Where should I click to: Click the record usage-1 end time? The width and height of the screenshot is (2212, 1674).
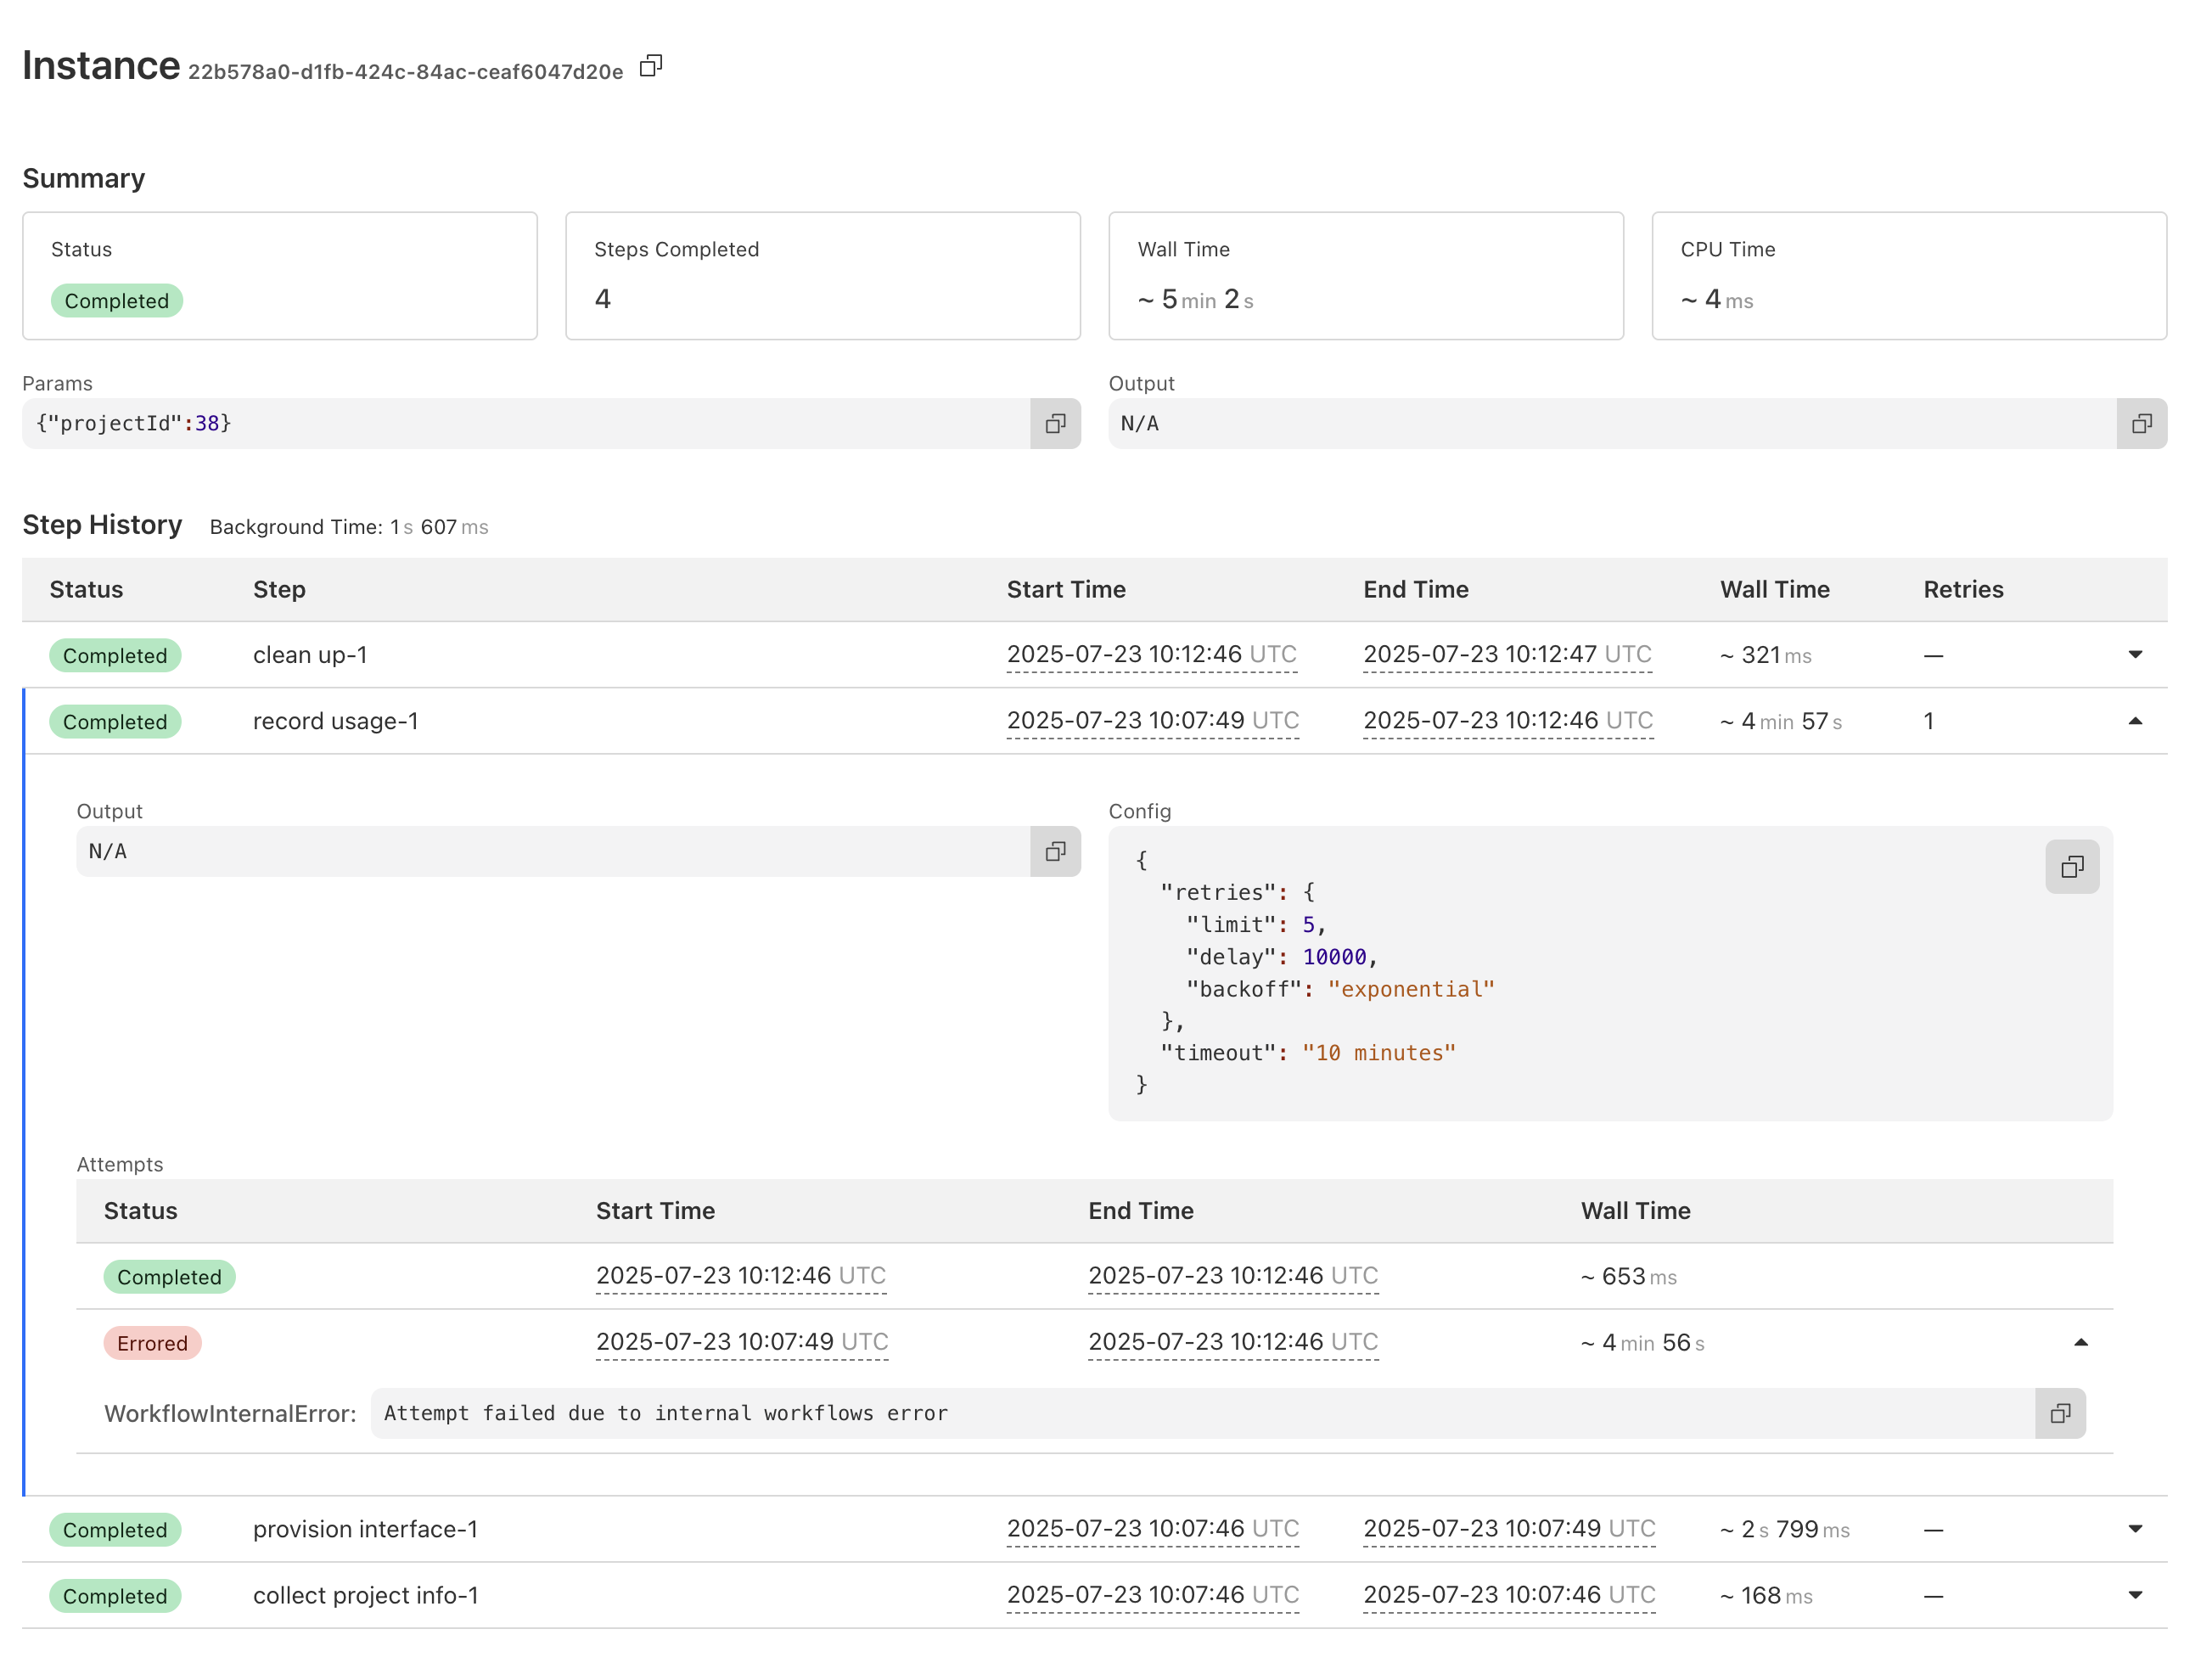click(1507, 721)
